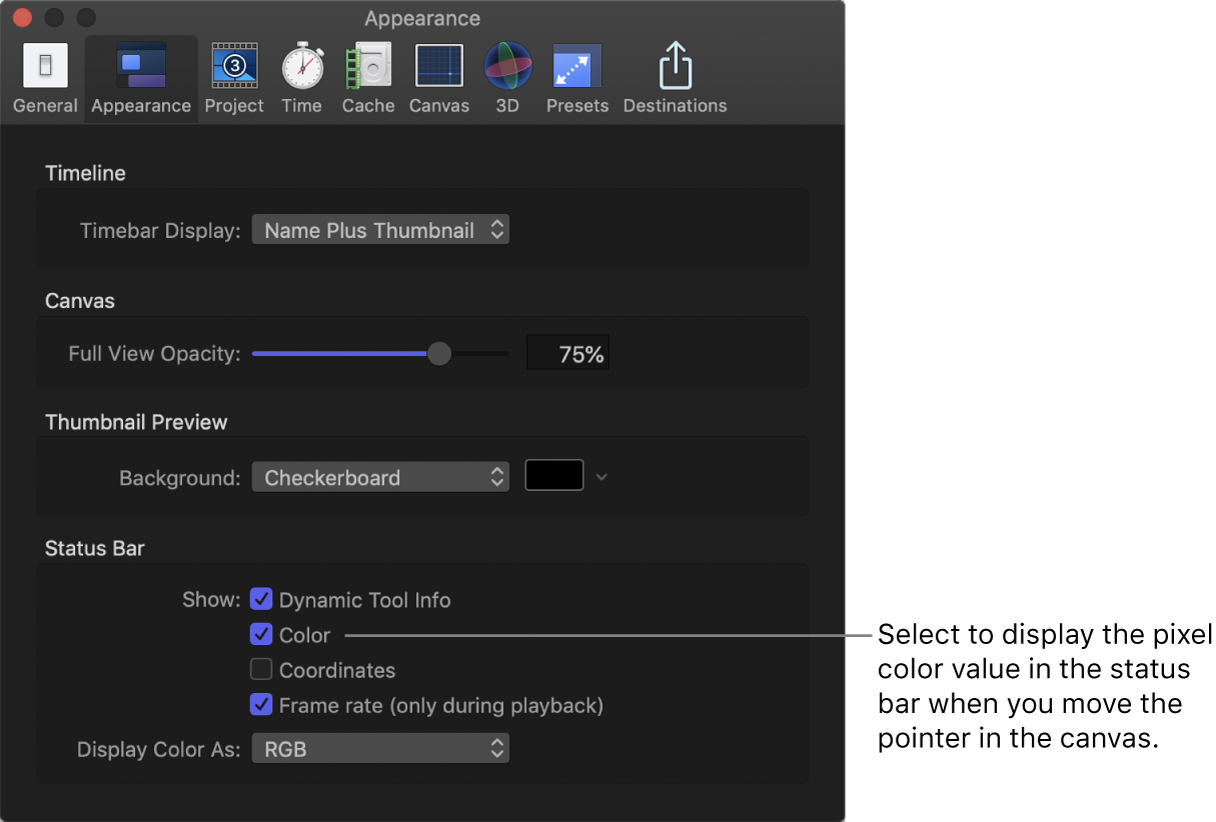1216x822 pixels.
Task: Click the Destinations share icon
Action: coord(675,66)
